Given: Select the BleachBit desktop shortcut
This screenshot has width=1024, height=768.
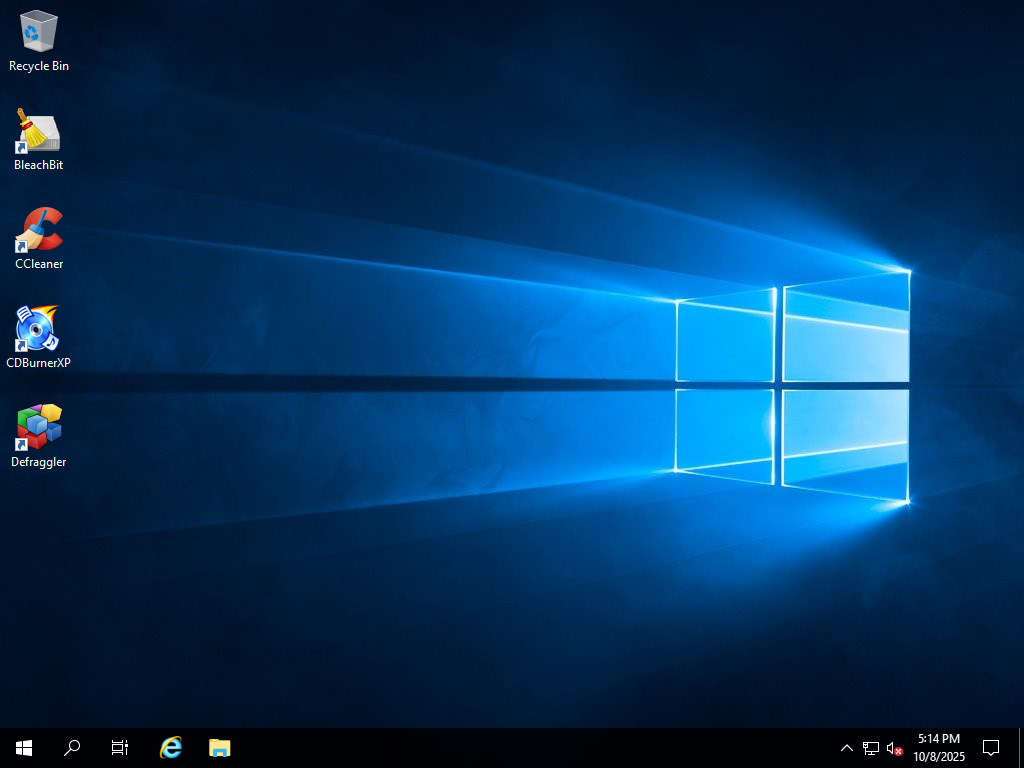Looking at the screenshot, I should point(39,140).
